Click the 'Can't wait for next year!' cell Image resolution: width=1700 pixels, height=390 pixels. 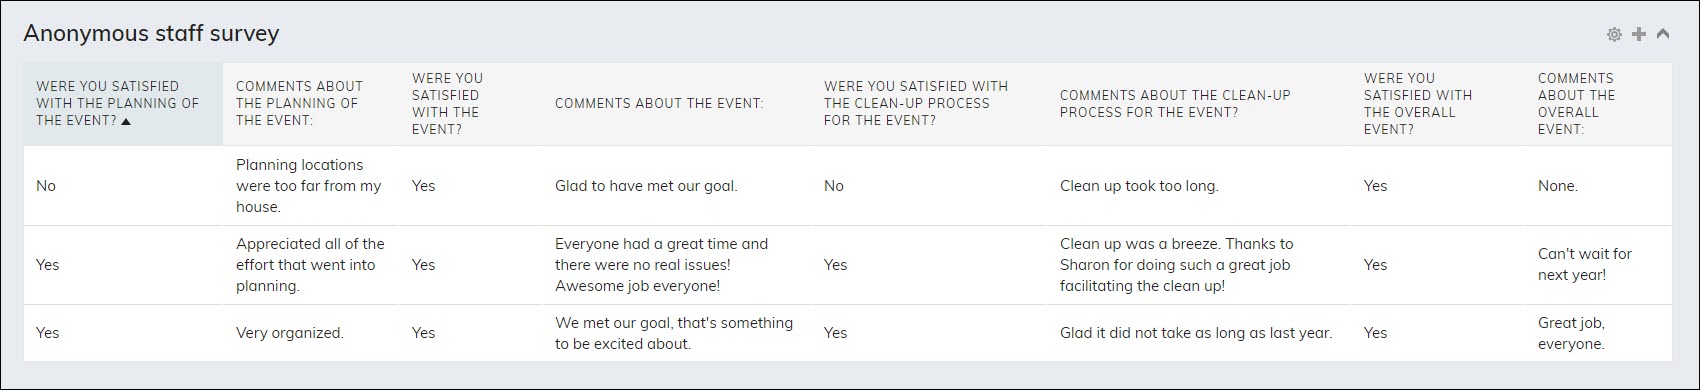(1598, 265)
